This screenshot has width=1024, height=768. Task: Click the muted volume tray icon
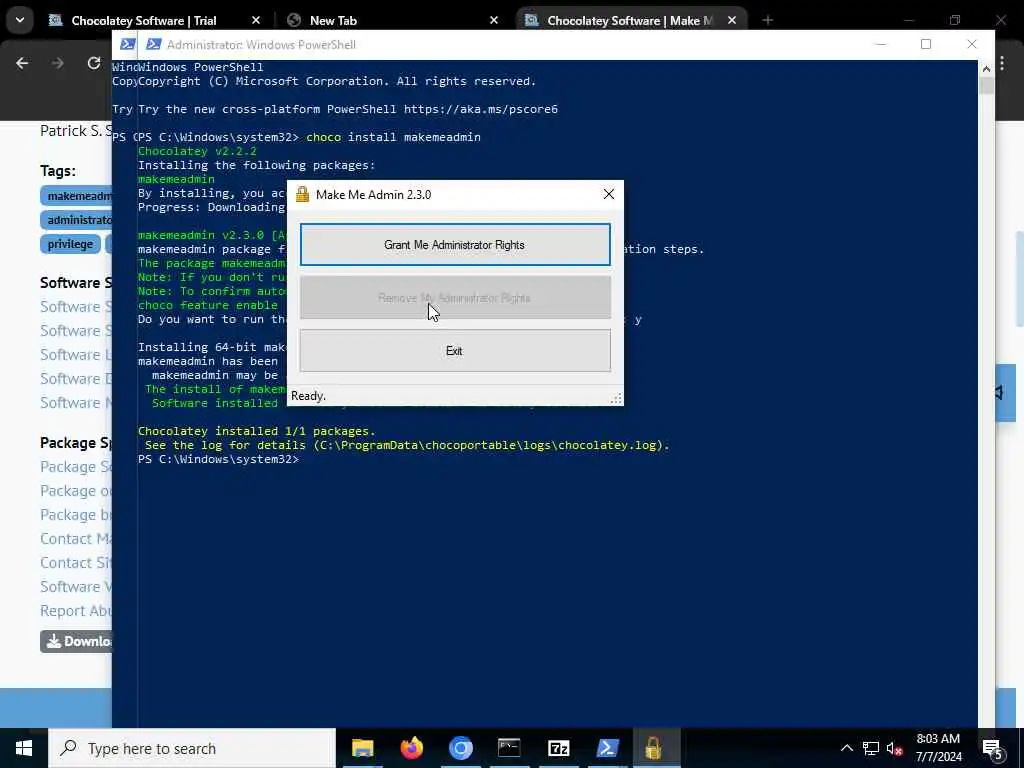click(894, 748)
